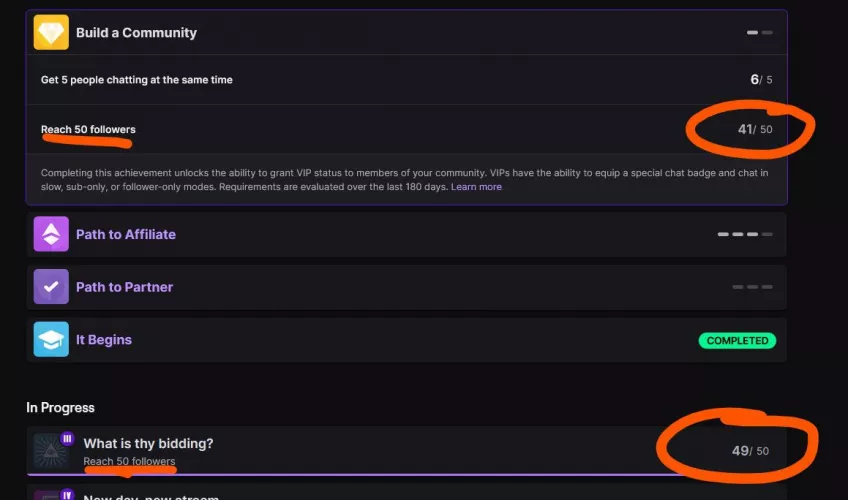Click the COMPLETED badge on It Begins
The height and width of the screenshot is (500, 848).
coord(737,341)
